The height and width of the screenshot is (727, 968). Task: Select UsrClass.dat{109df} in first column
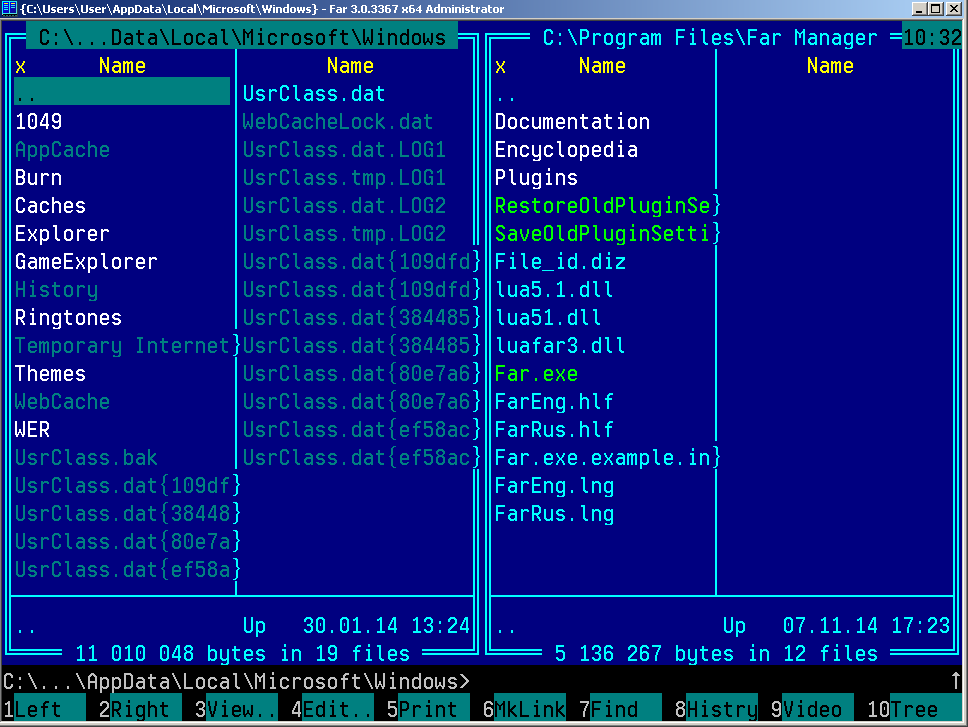click(x=128, y=486)
